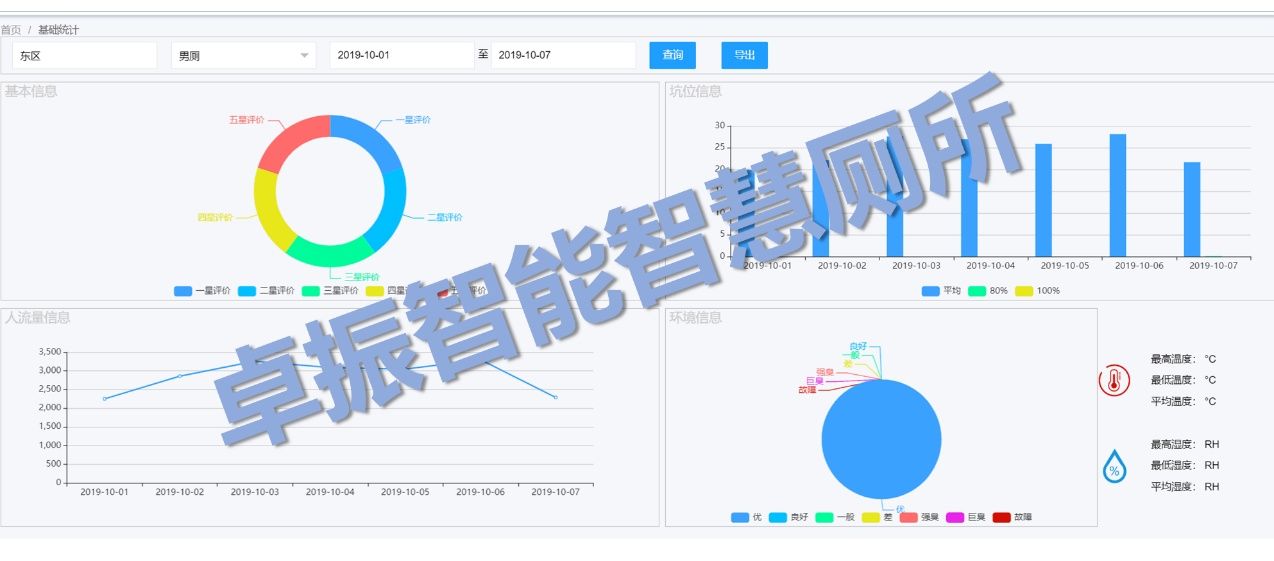Toggle 二星评价 series in donut legend
The height and width of the screenshot is (561, 1274).
[247, 291]
